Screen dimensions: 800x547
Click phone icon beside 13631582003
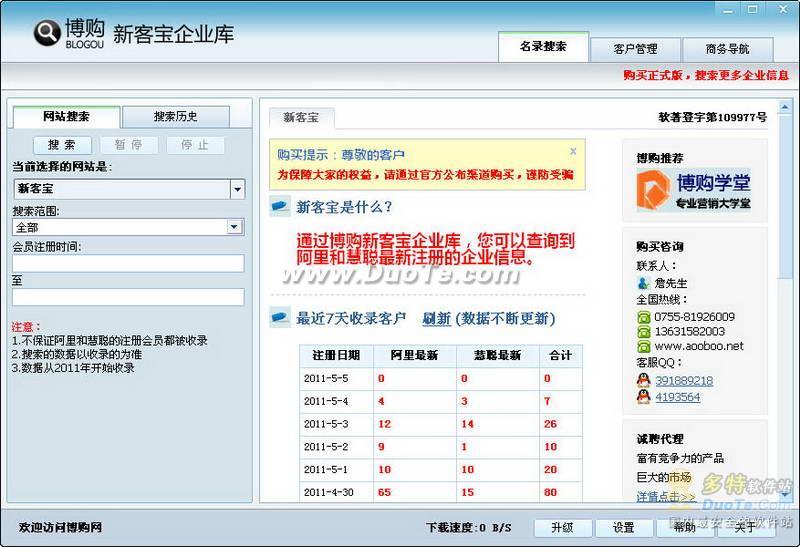[644, 332]
